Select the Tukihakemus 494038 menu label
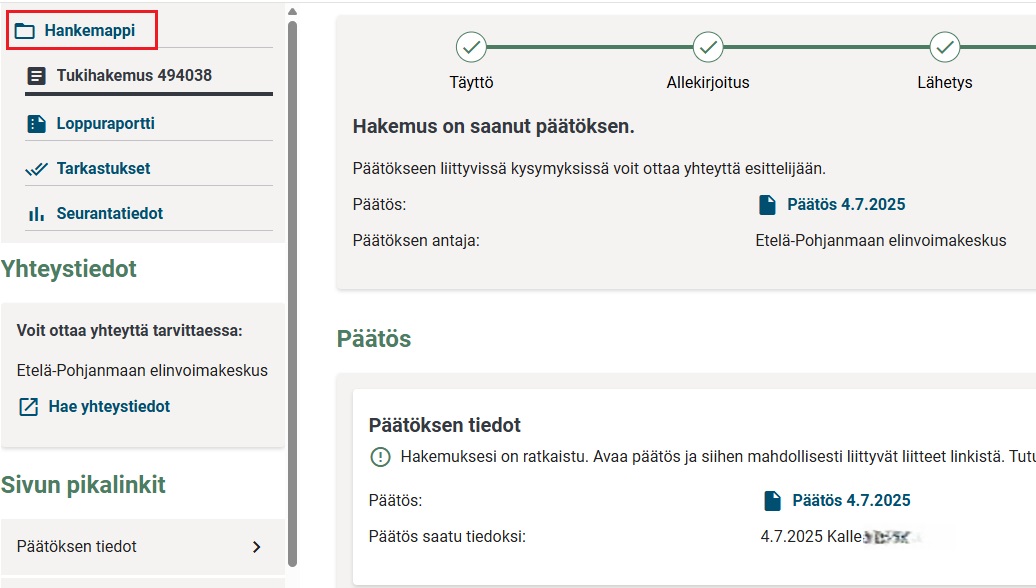 (134, 75)
